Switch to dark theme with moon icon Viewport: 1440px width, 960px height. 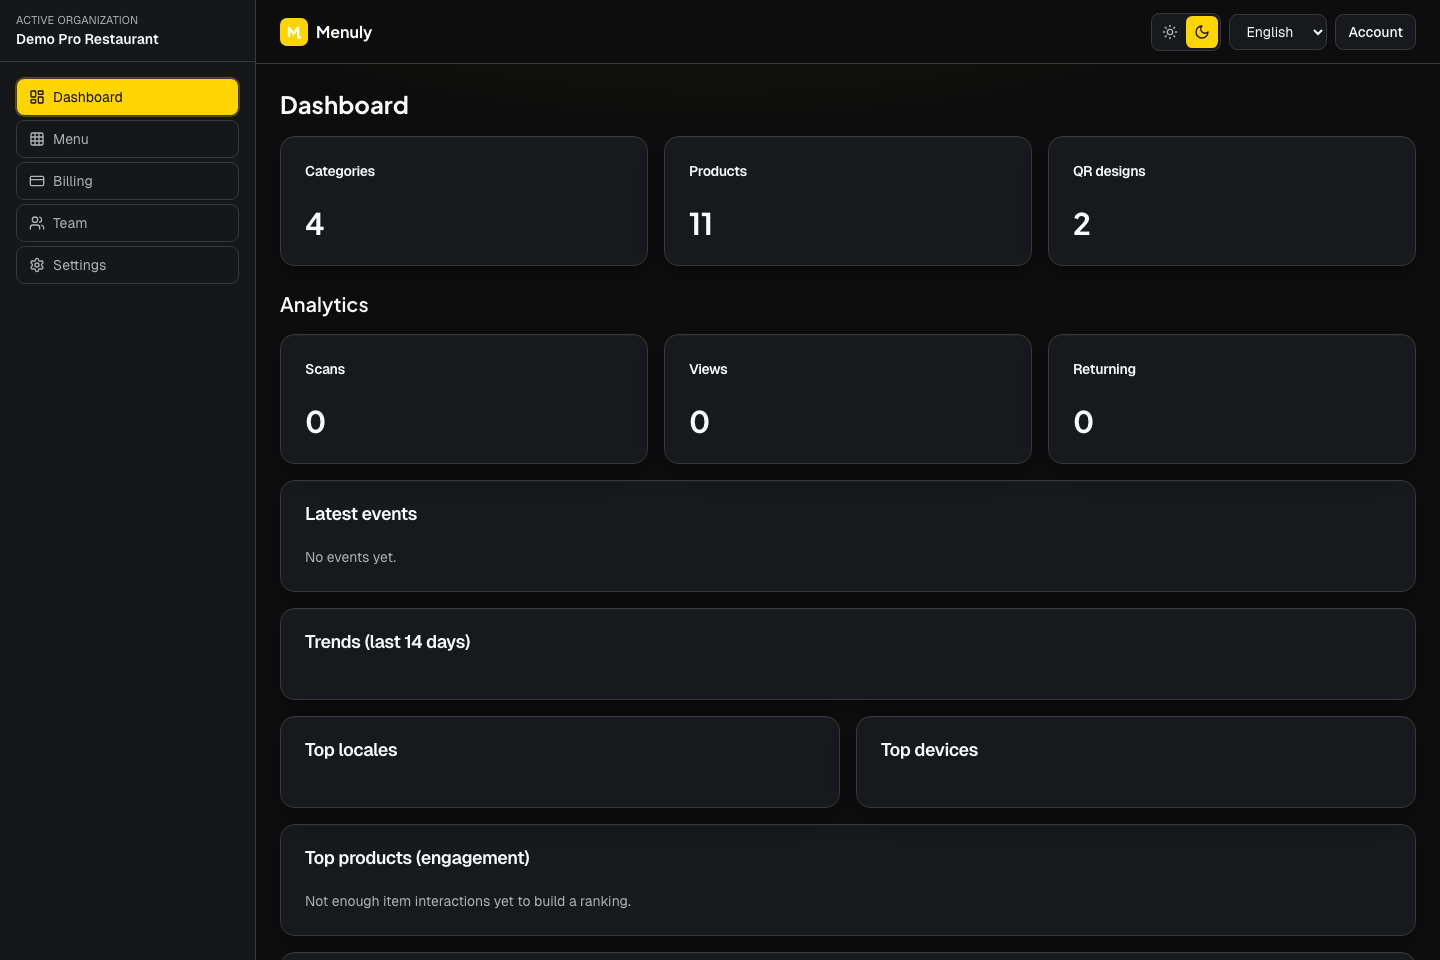(x=1202, y=32)
